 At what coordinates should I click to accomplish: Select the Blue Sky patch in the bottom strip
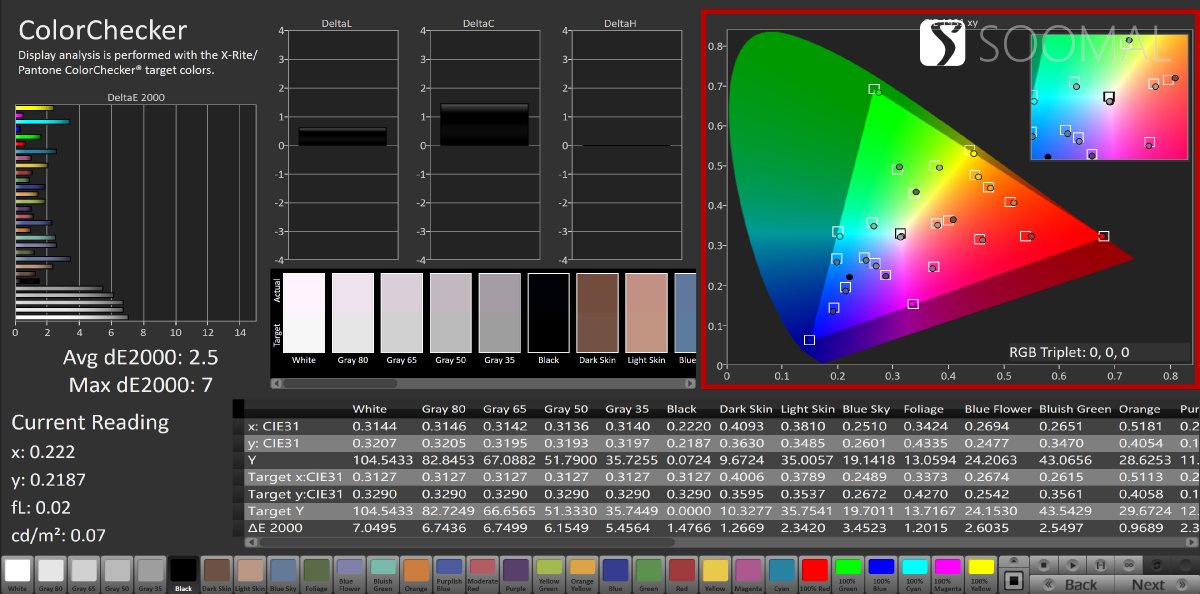pos(283,573)
